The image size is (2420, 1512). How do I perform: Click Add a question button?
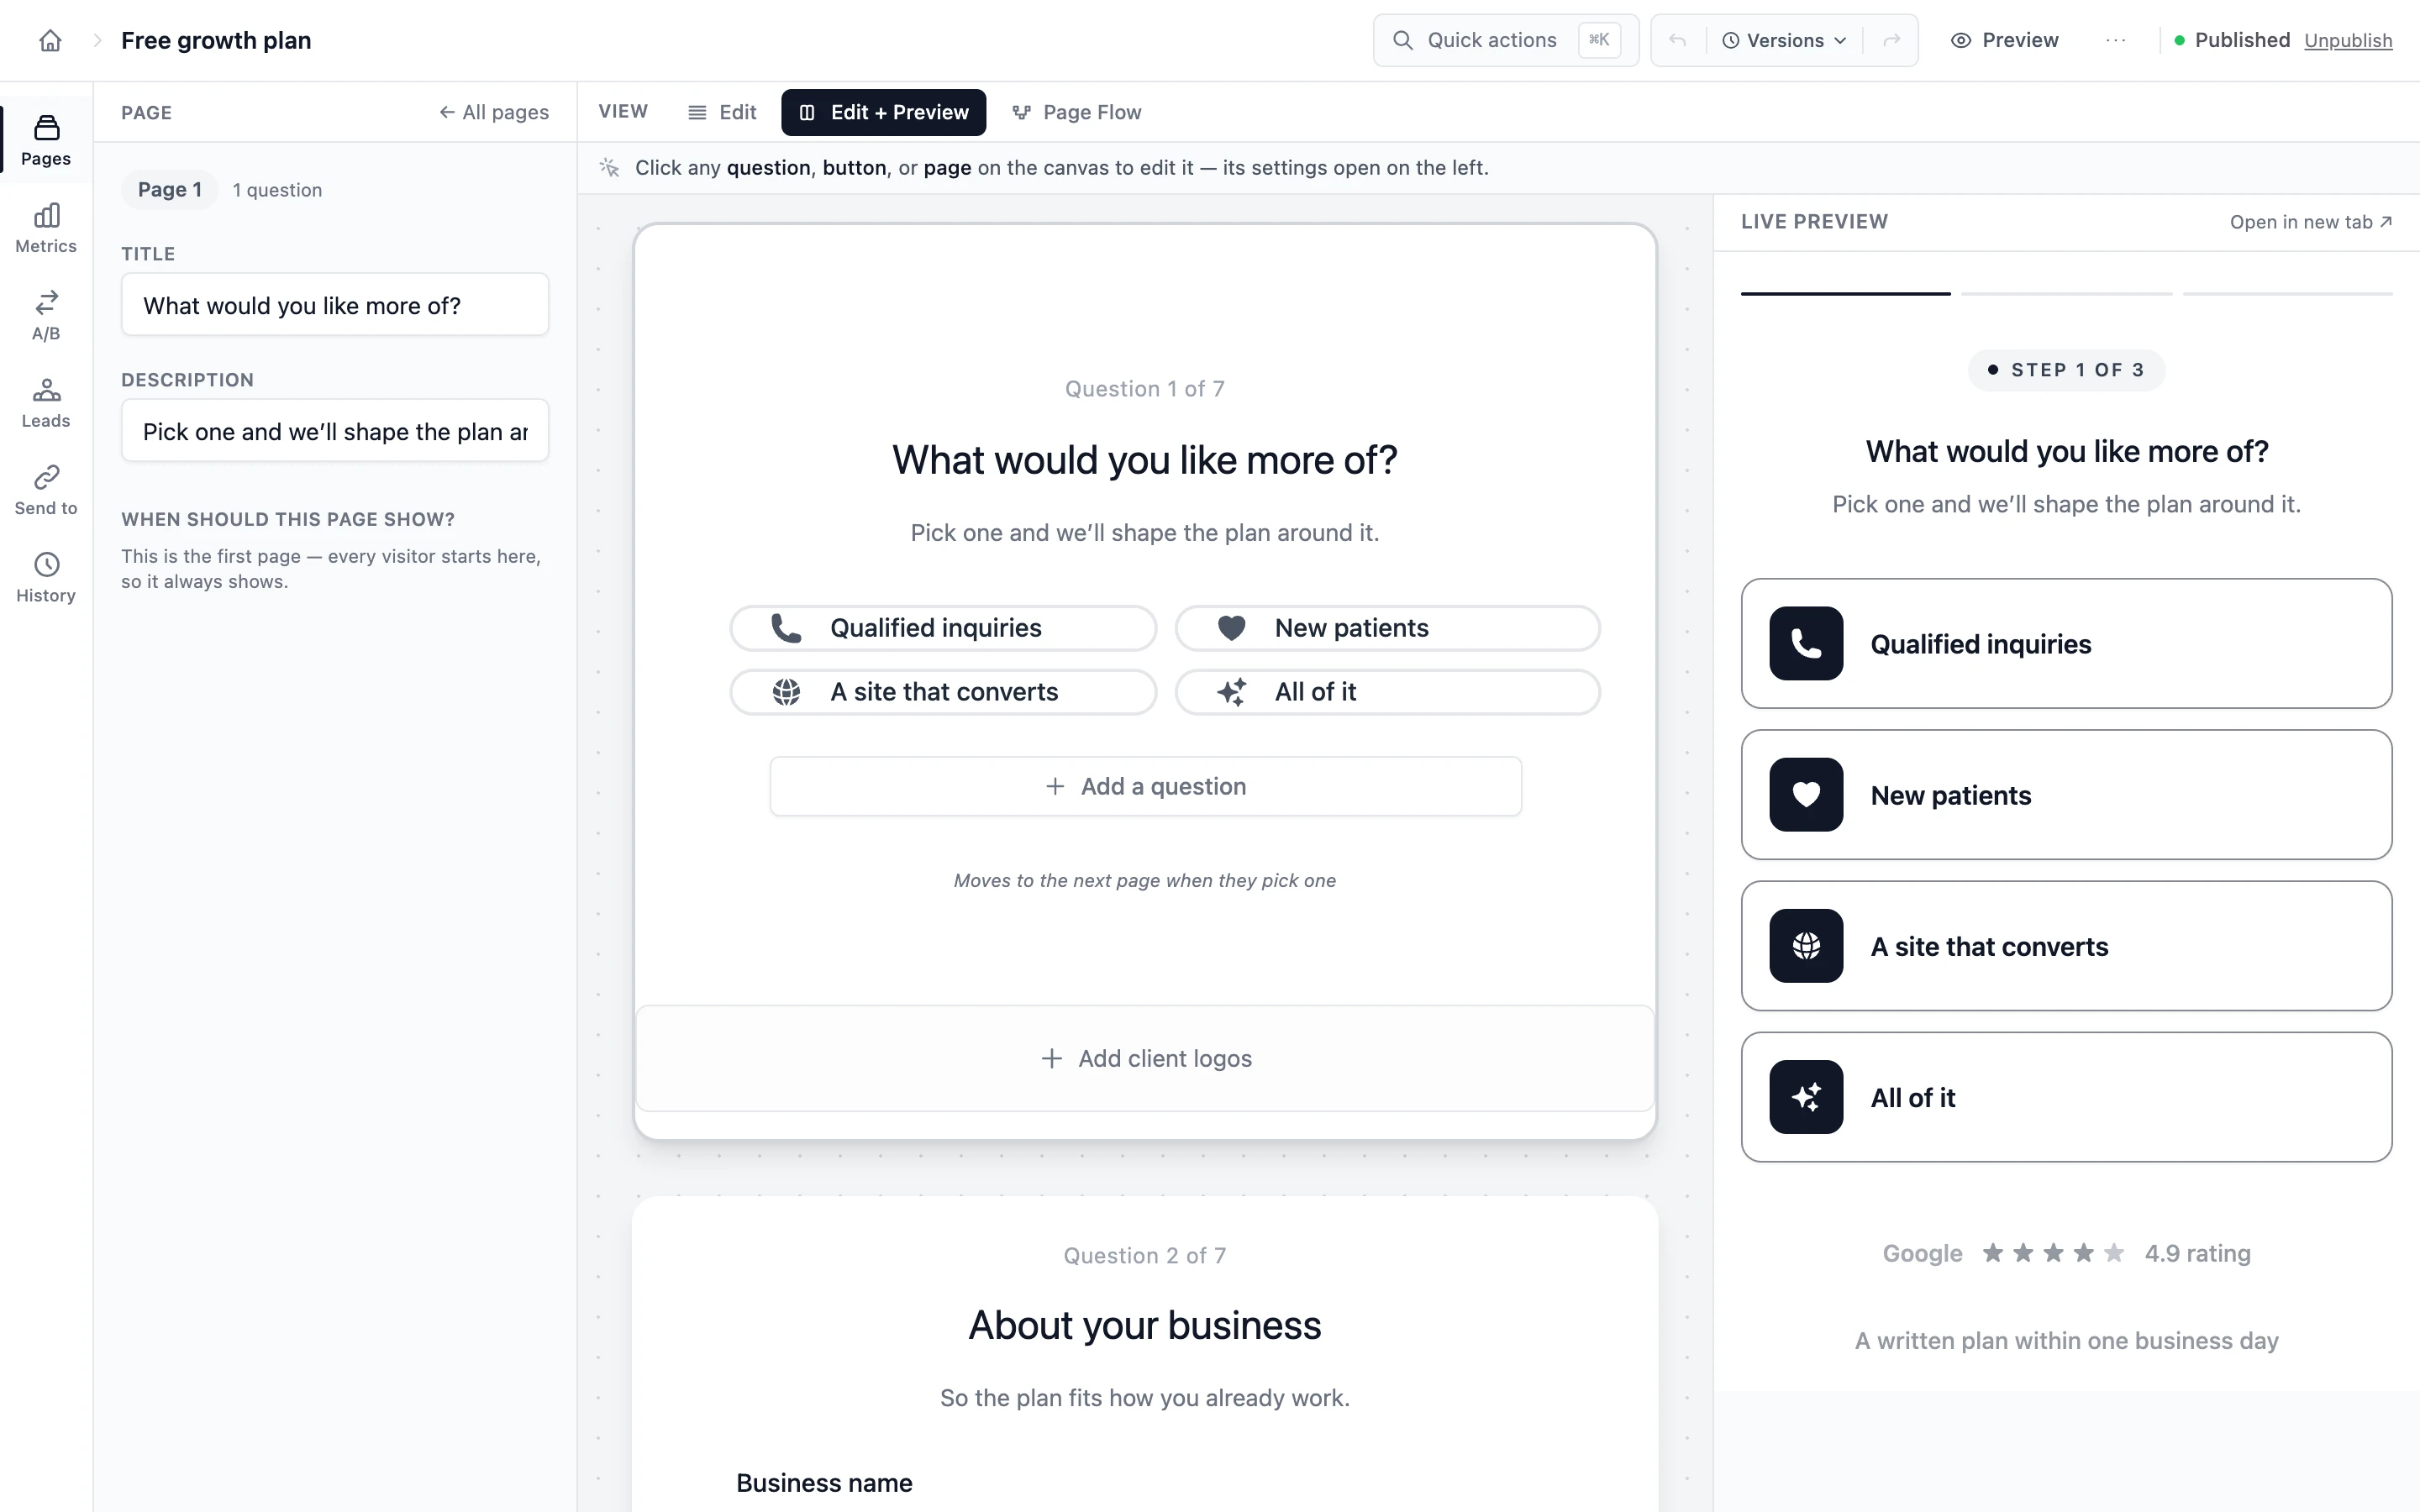1145,786
